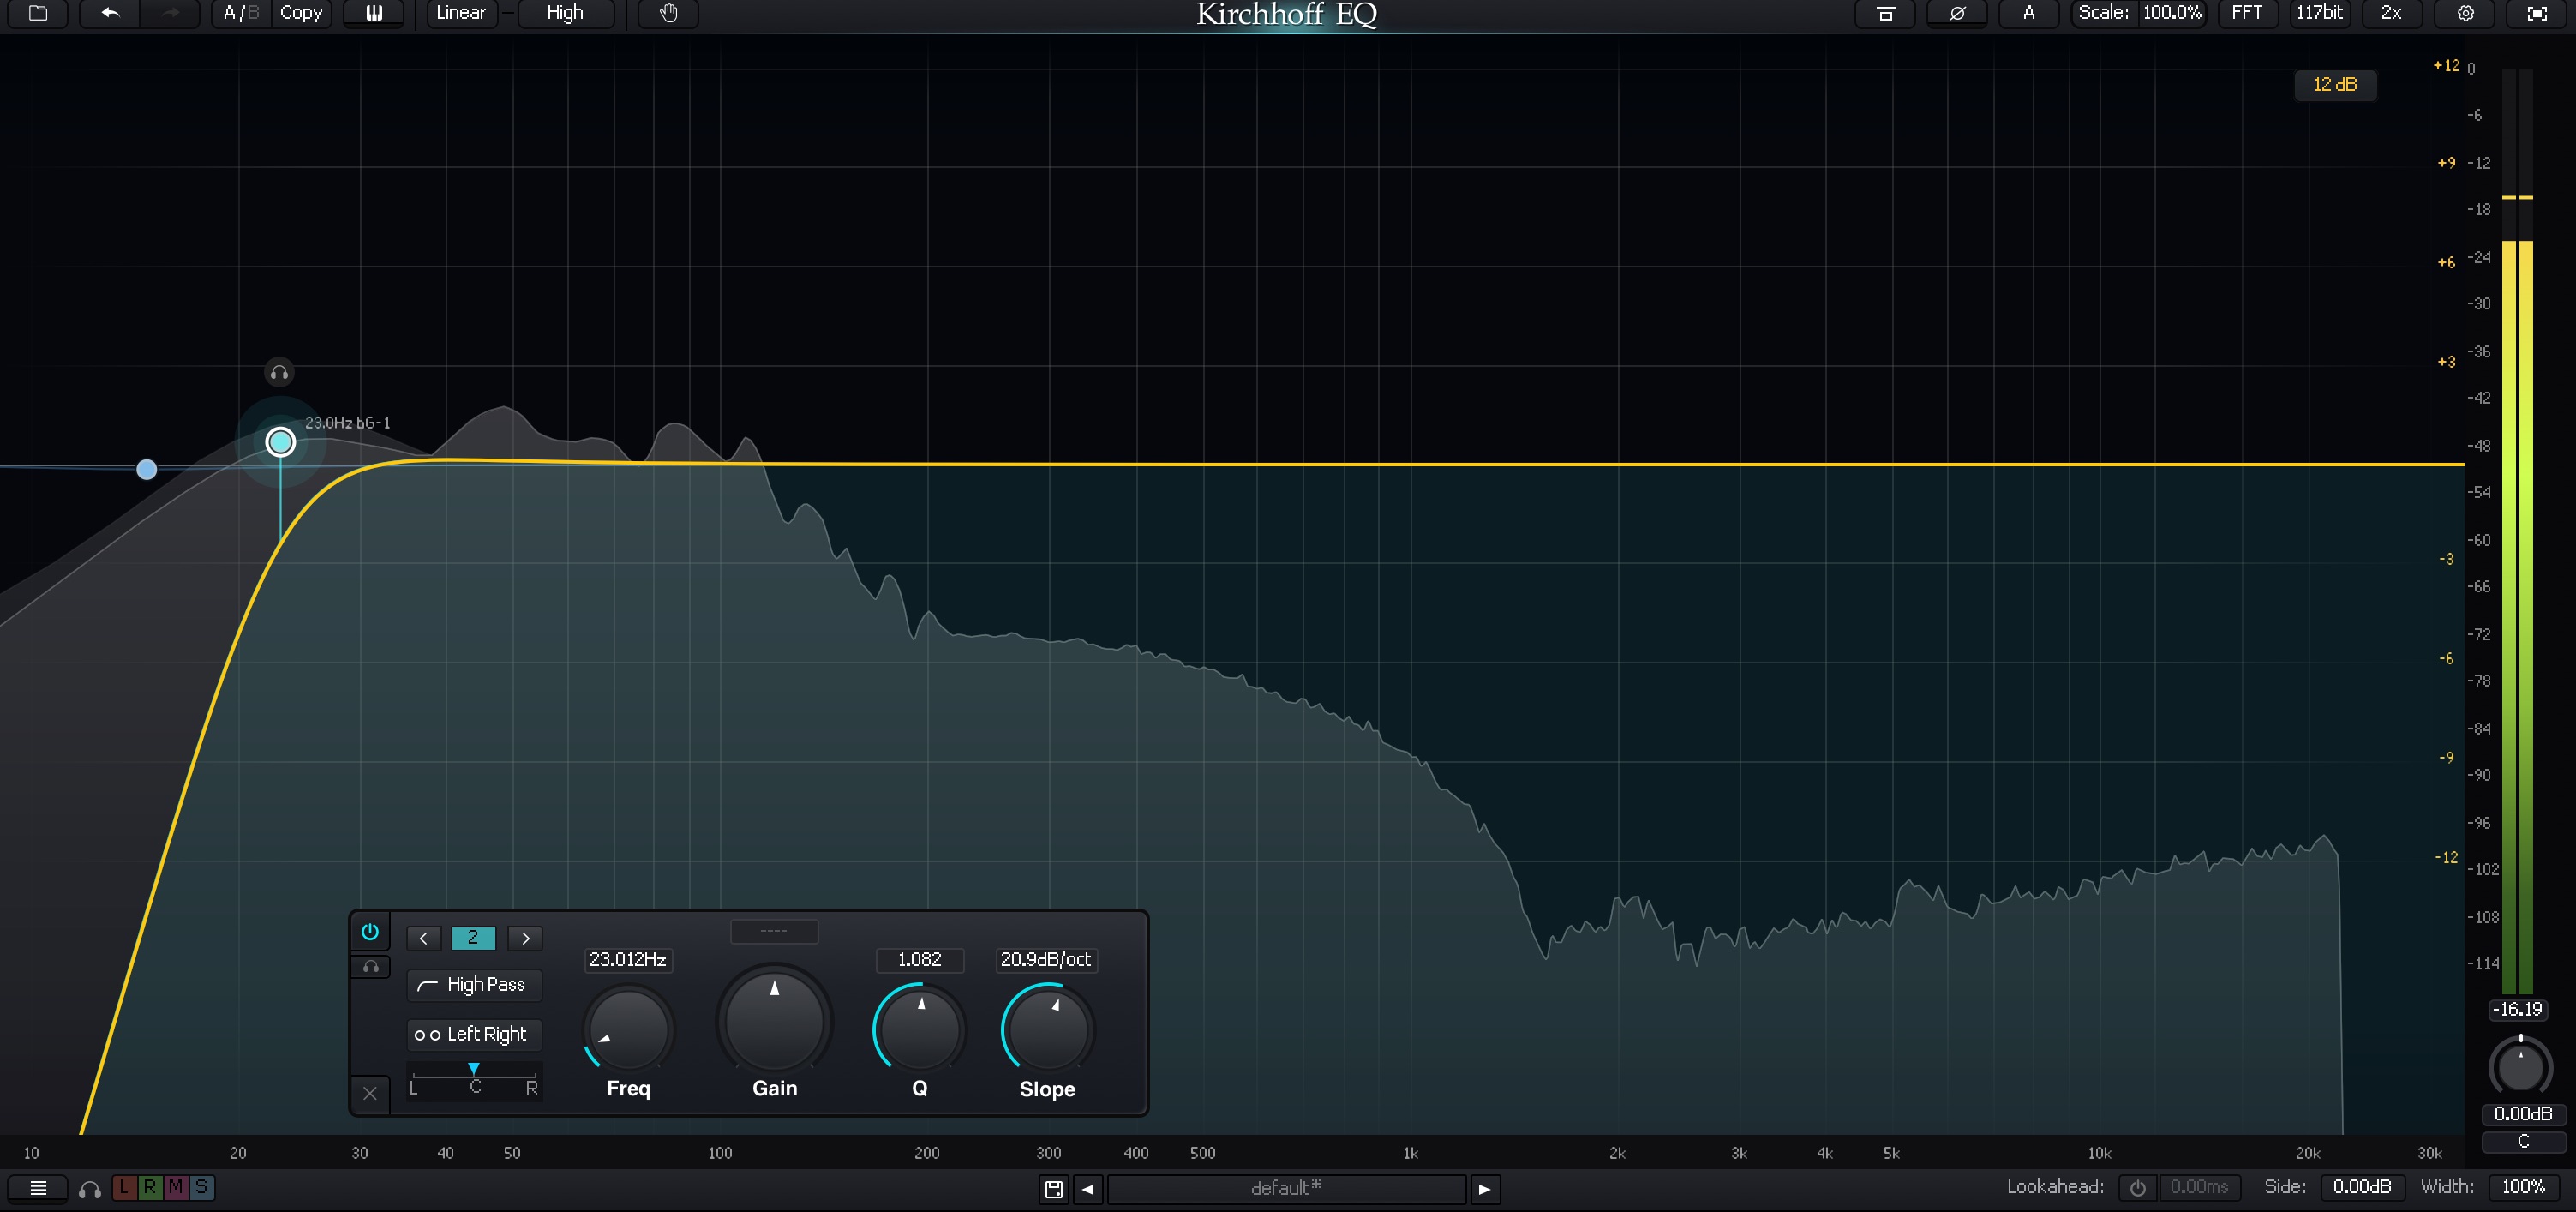Toggle A/B comparison state
The width and height of the screenshot is (2576, 1212).
click(240, 13)
